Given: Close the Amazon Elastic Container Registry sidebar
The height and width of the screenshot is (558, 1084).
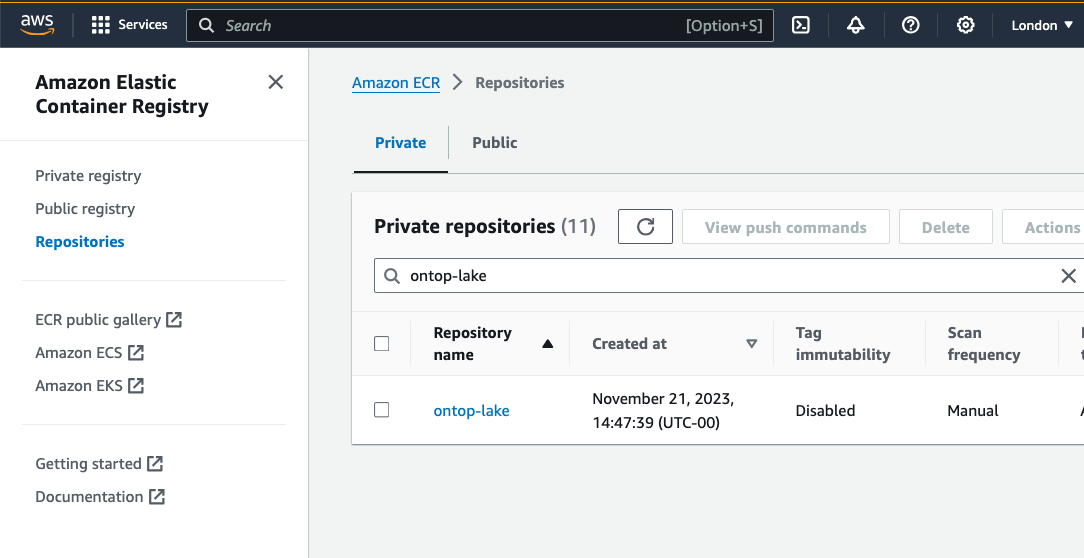Looking at the screenshot, I should point(275,82).
